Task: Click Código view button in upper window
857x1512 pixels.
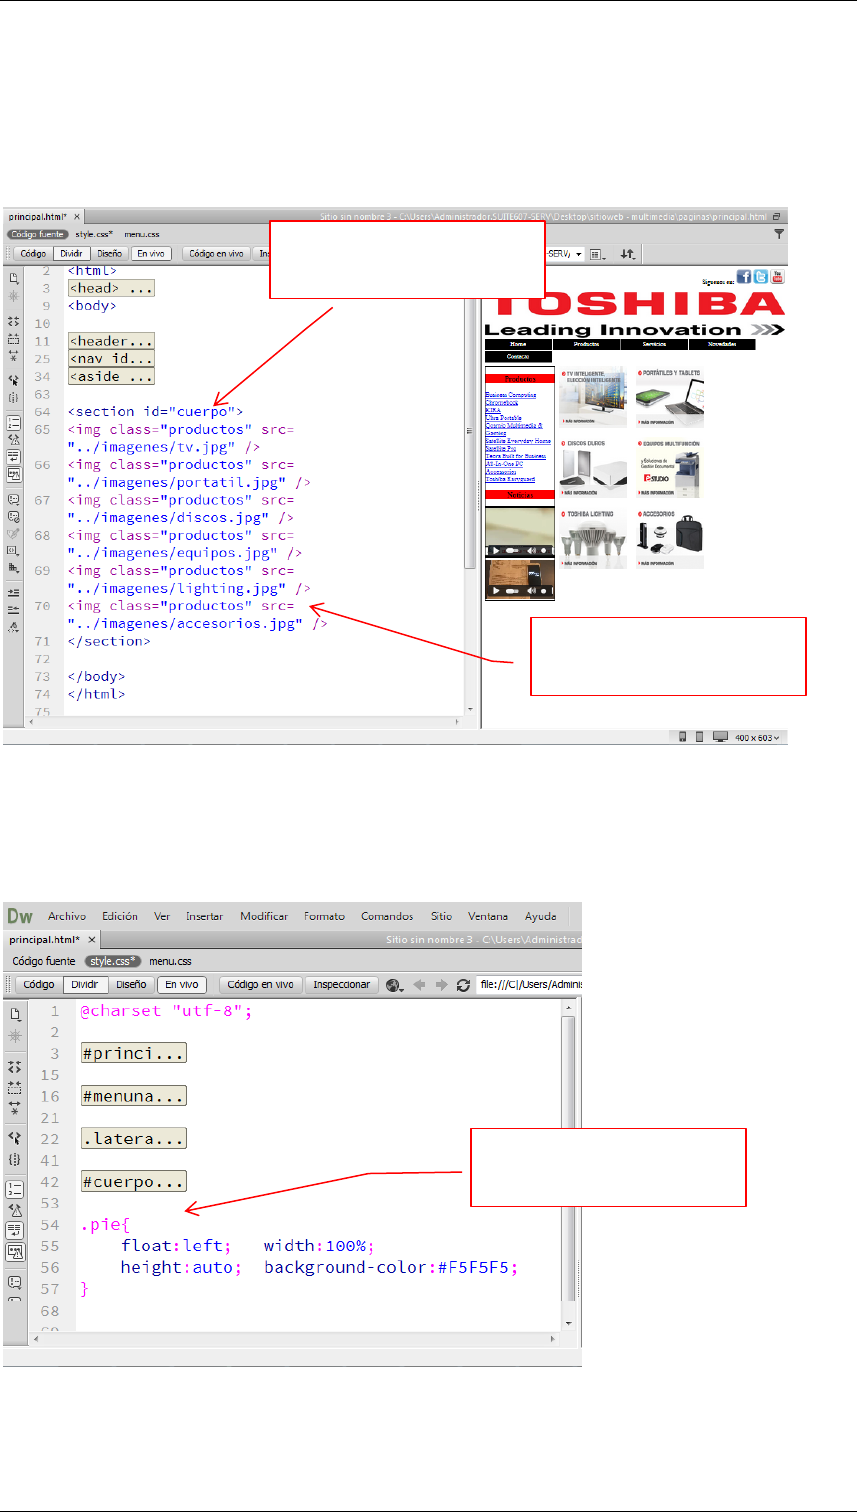Action: pyautogui.click(x=33, y=254)
